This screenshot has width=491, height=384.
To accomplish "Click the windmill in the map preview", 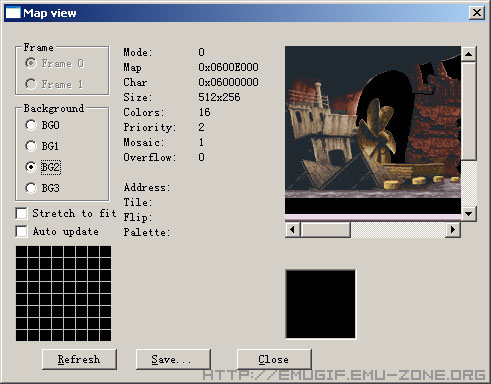I will 378,130.
